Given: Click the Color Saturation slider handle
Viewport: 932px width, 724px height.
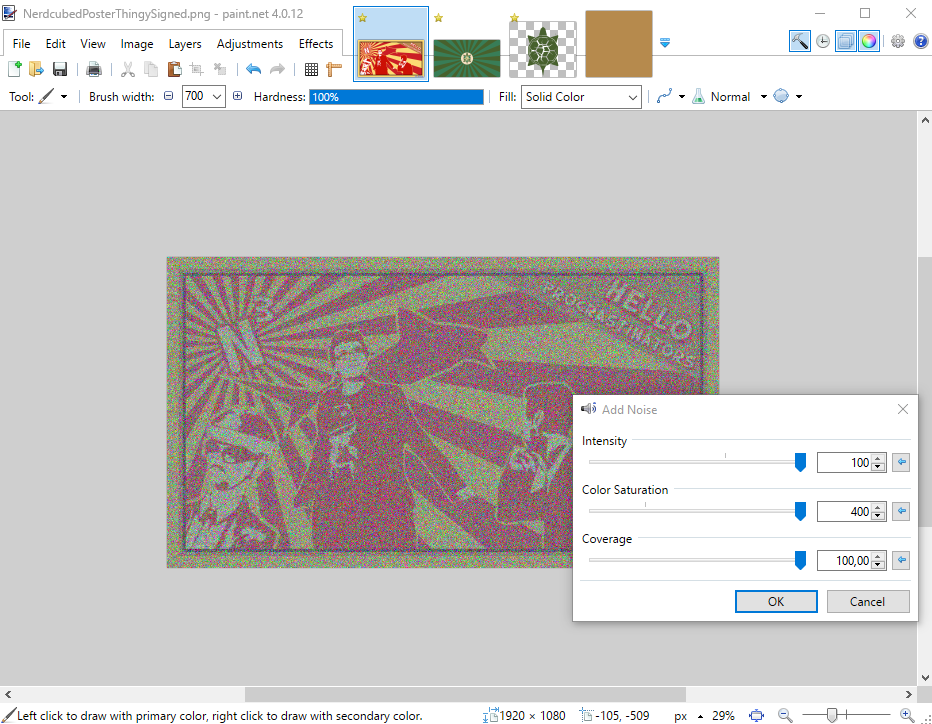Looking at the screenshot, I should click(800, 511).
